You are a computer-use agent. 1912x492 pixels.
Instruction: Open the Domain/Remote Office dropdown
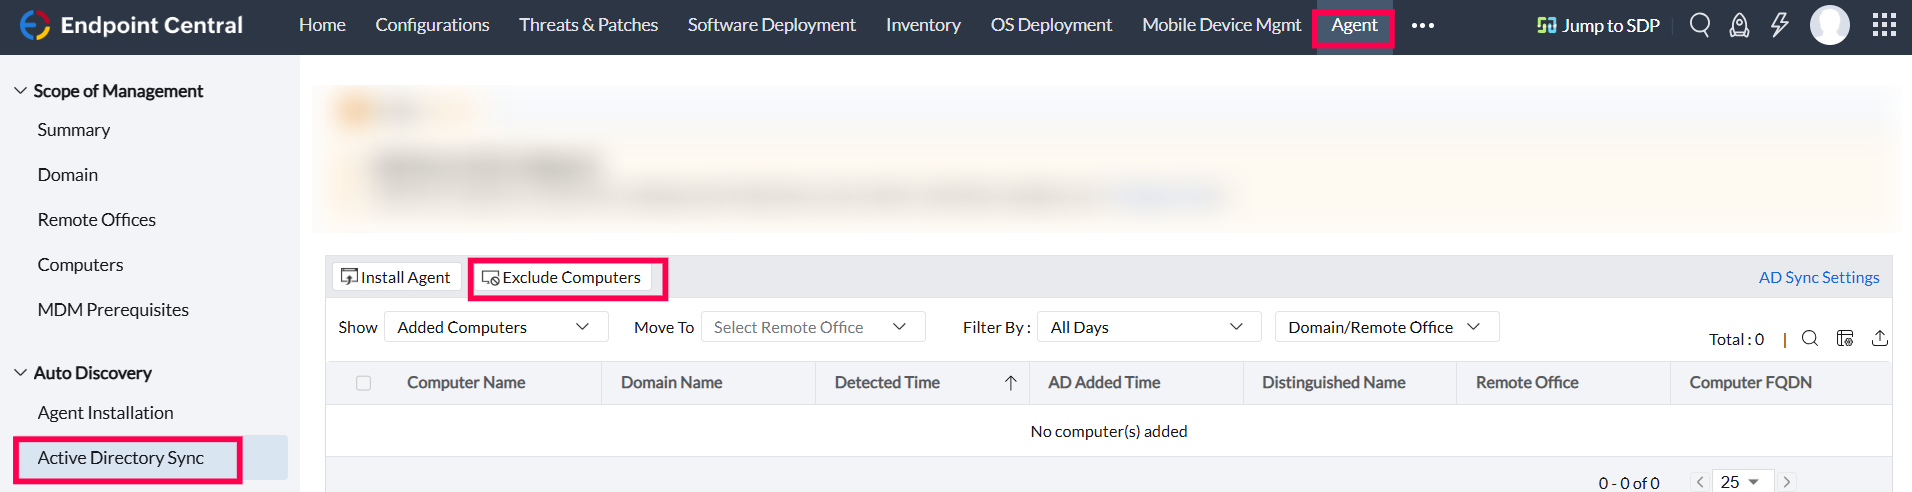tap(1387, 327)
